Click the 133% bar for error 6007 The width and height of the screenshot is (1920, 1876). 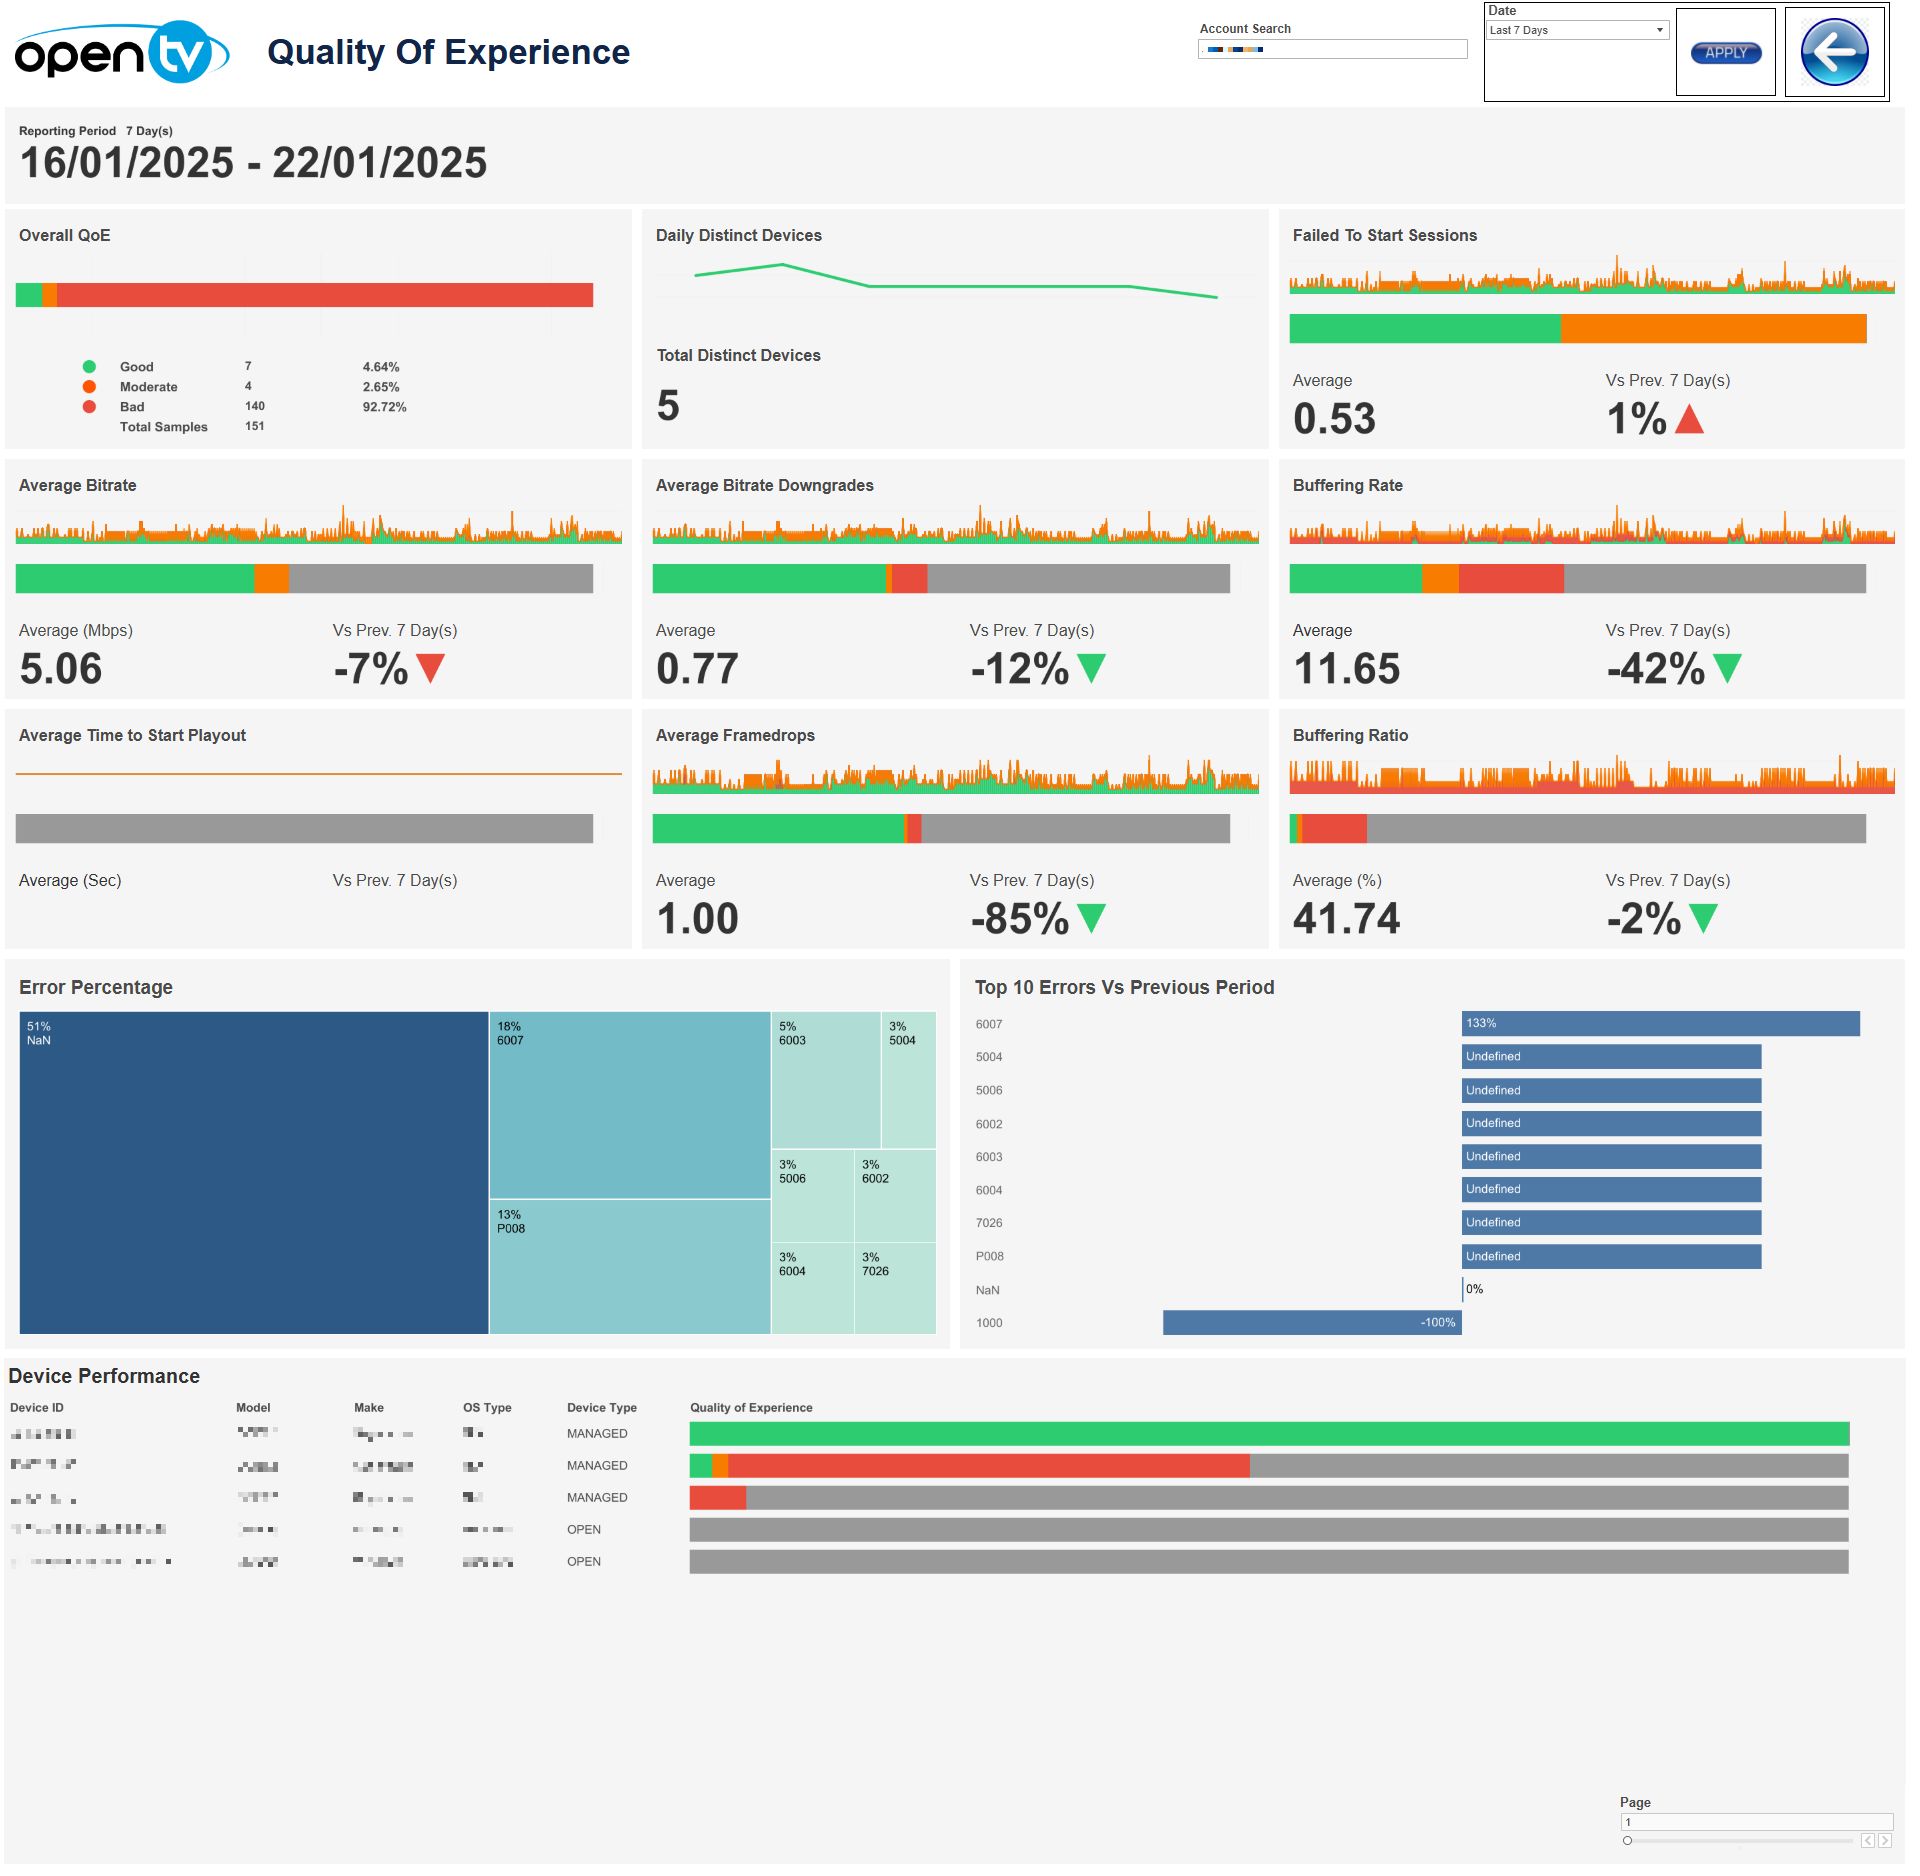click(x=1659, y=1023)
